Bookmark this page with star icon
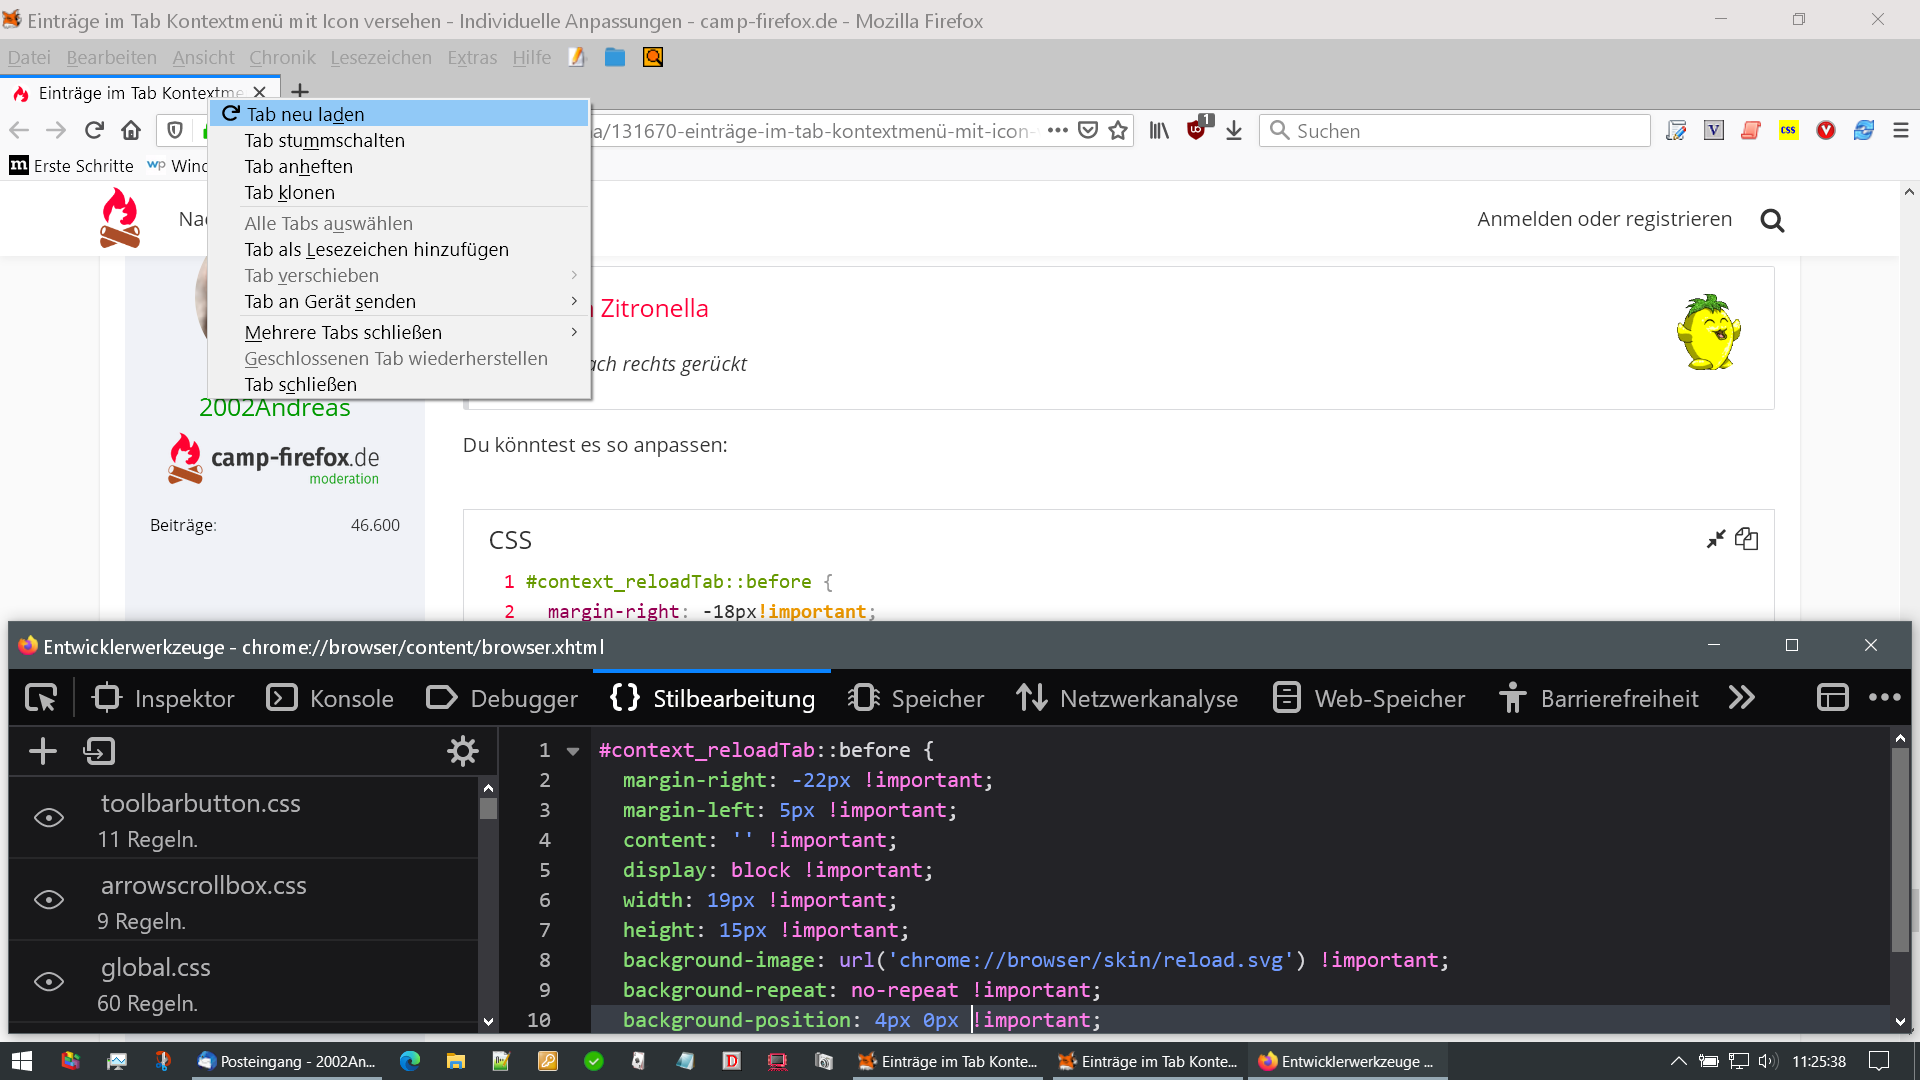The image size is (1920, 1080). tap(1118, 131)
